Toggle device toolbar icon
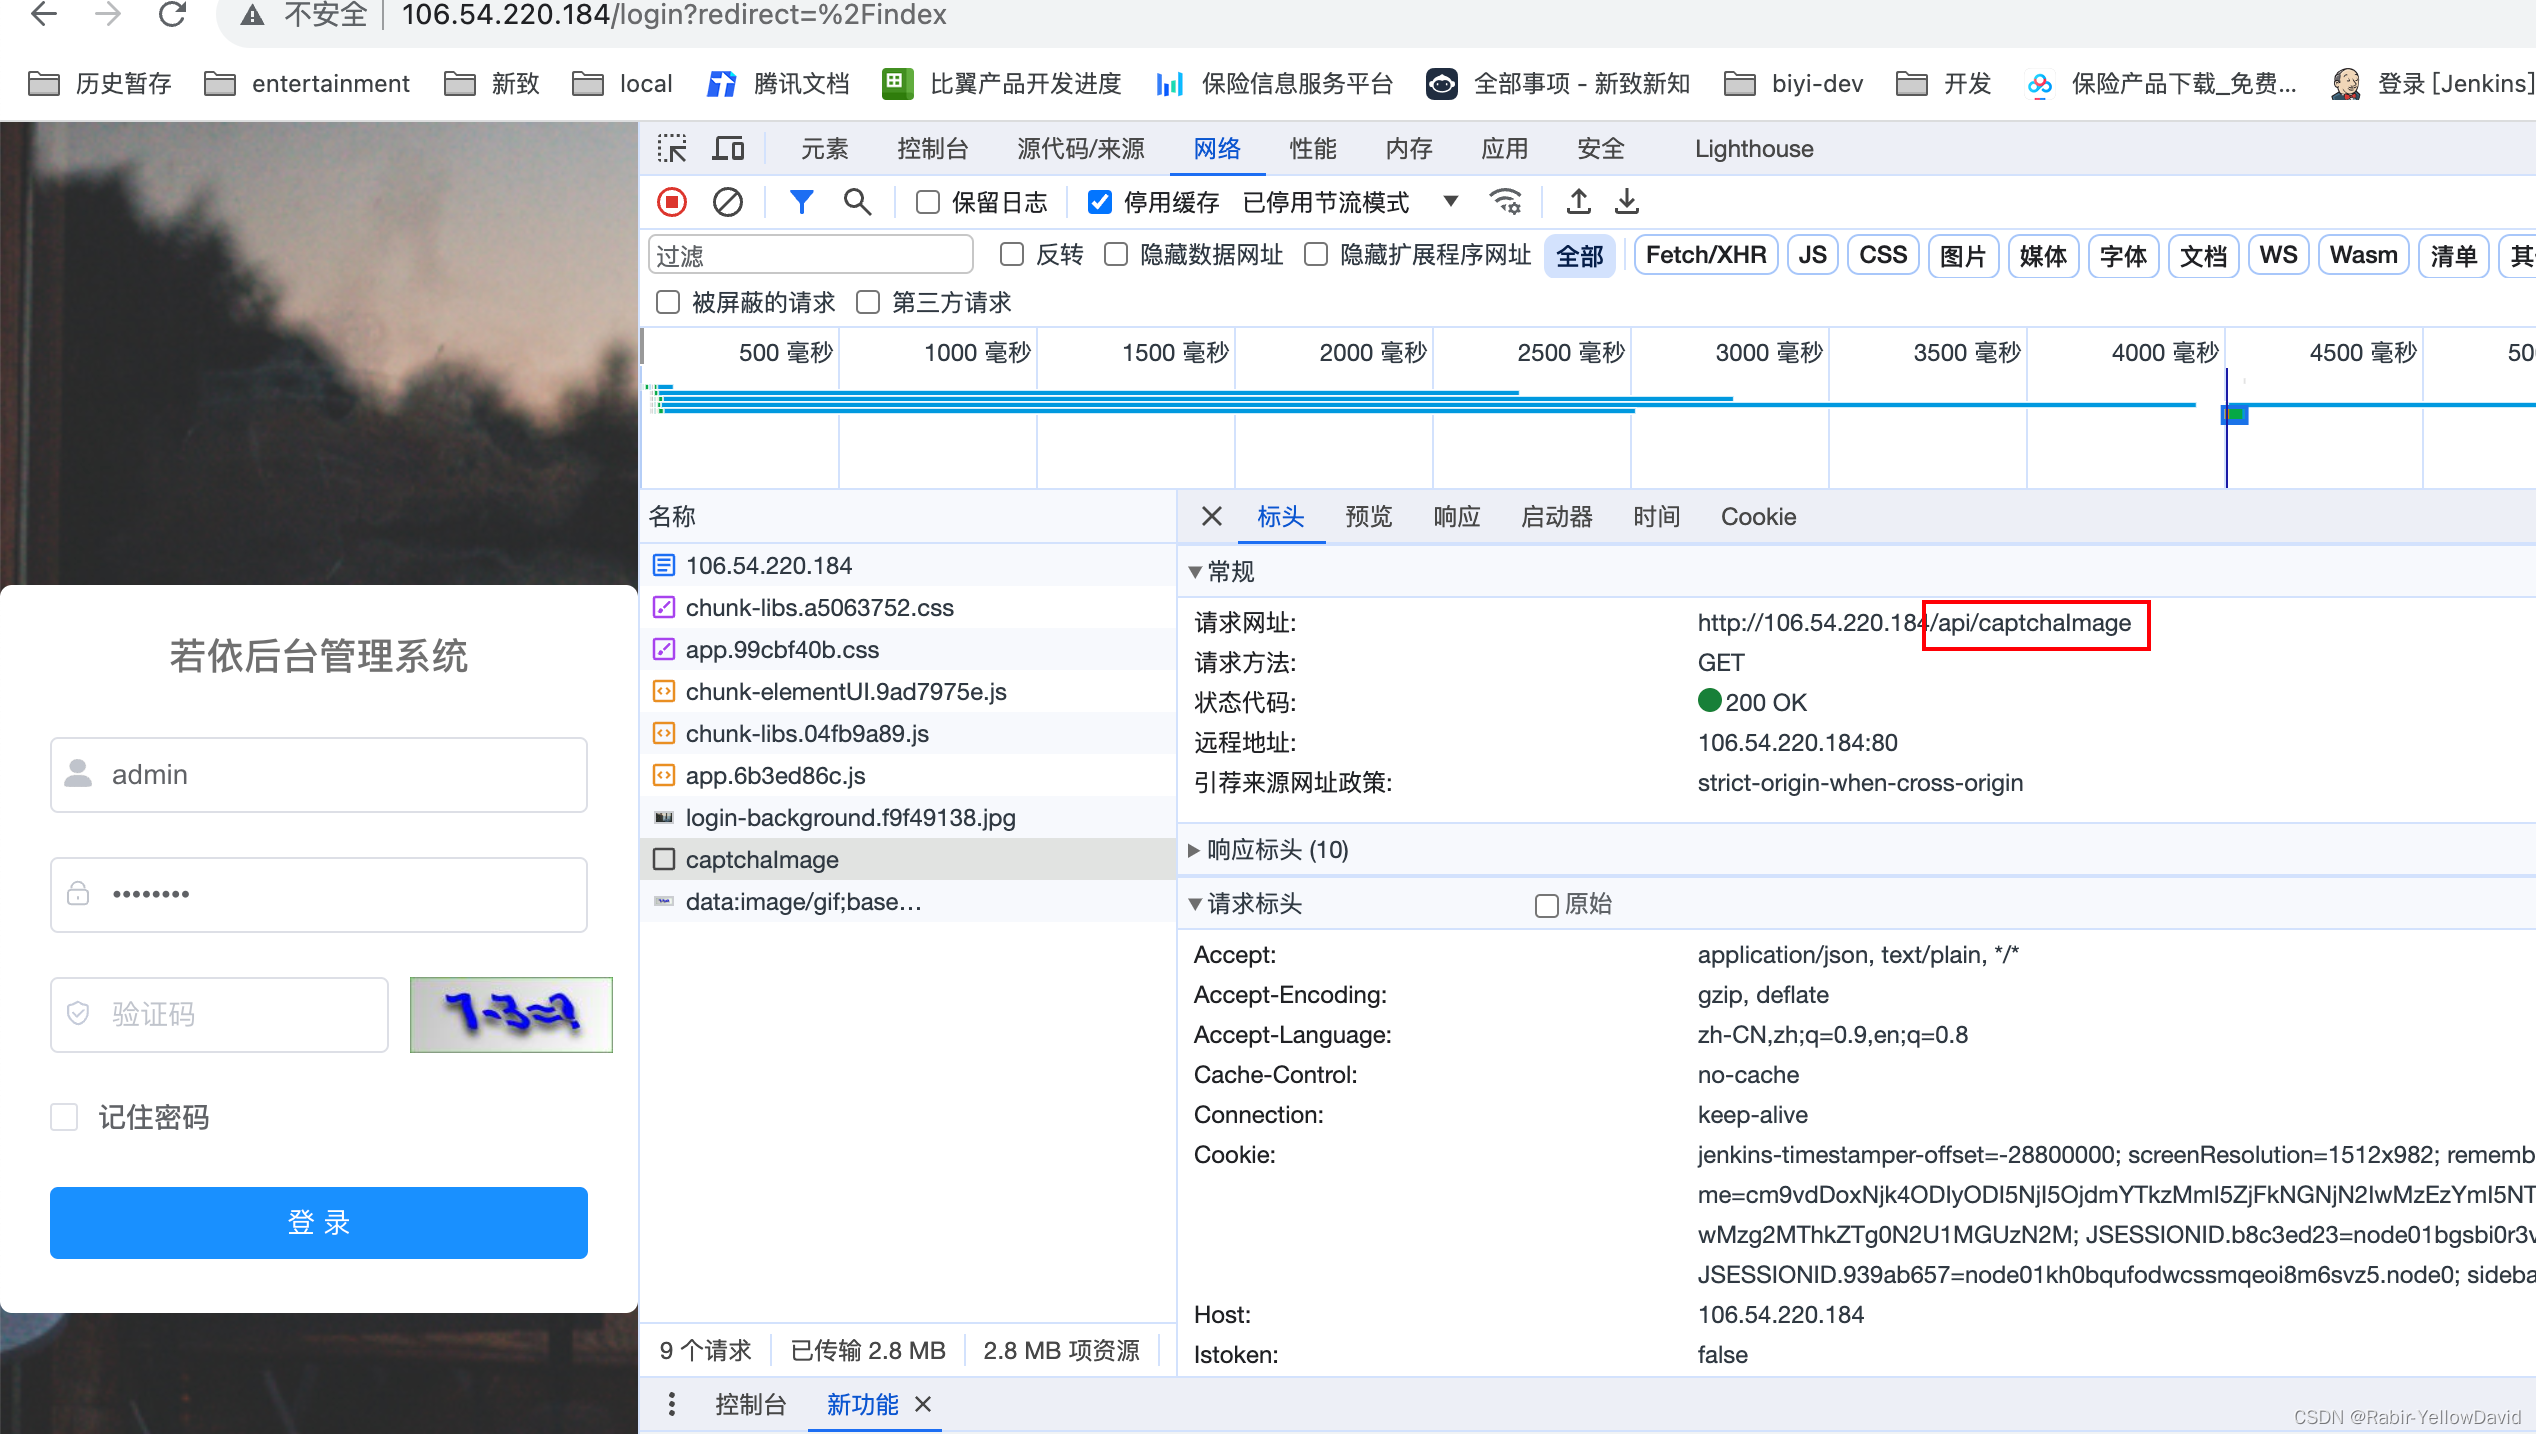The height and width of the screenshot is (1434, 2536). (728, 149)
